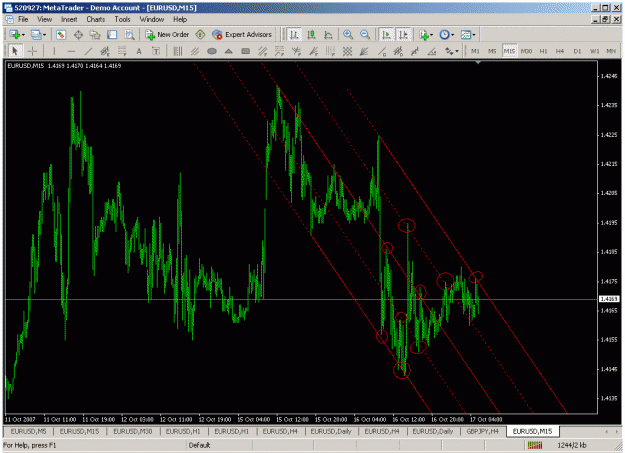Switch to the H4 timeframe

pyautogui.click(x=560, y=51)
